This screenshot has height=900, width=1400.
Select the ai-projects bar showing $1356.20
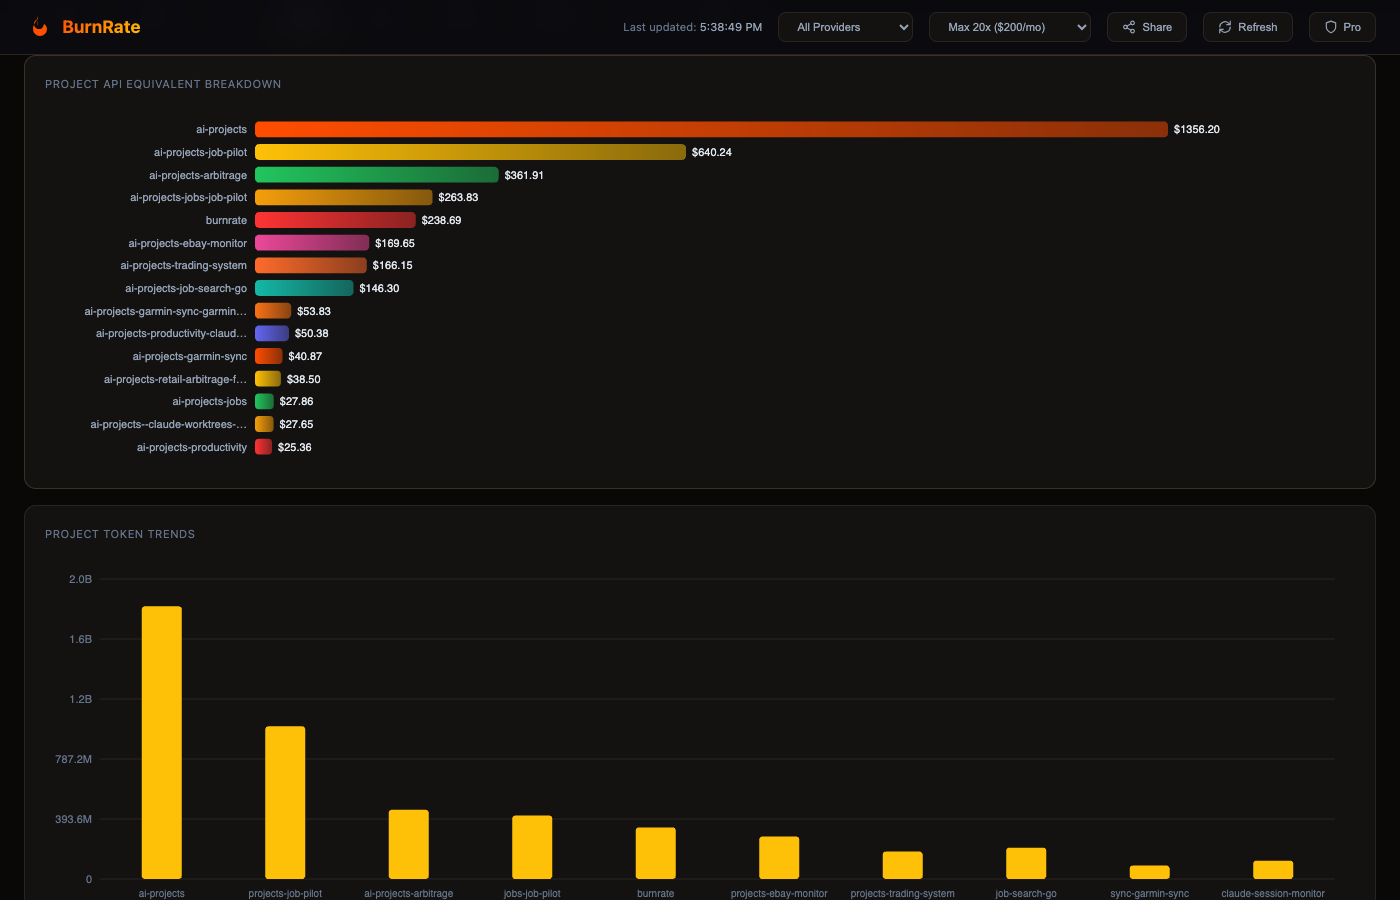710,129
